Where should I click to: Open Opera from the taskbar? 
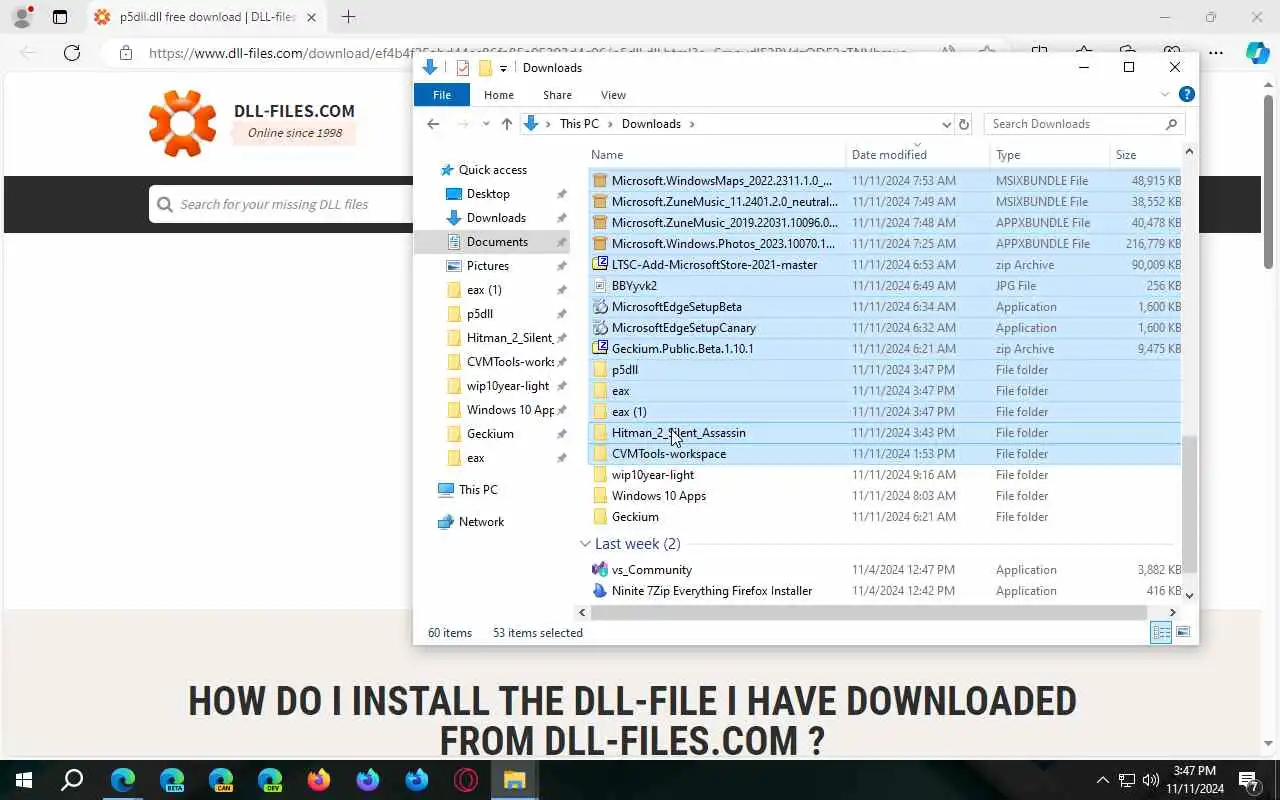pos(466,780)
